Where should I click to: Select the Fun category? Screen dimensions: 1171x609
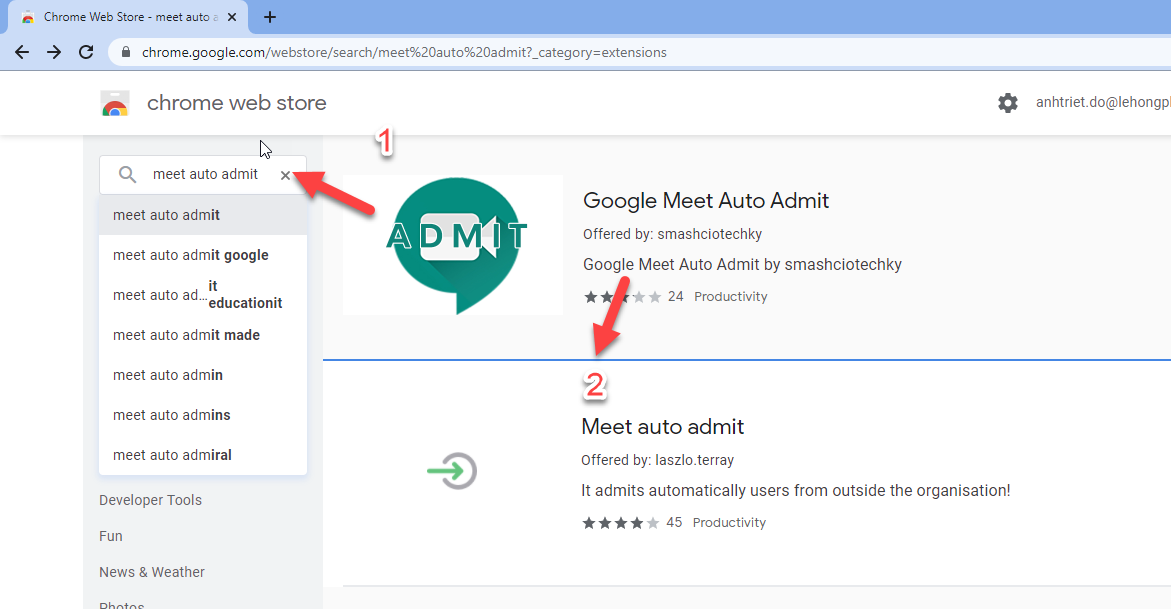click(x=111, y=536)
